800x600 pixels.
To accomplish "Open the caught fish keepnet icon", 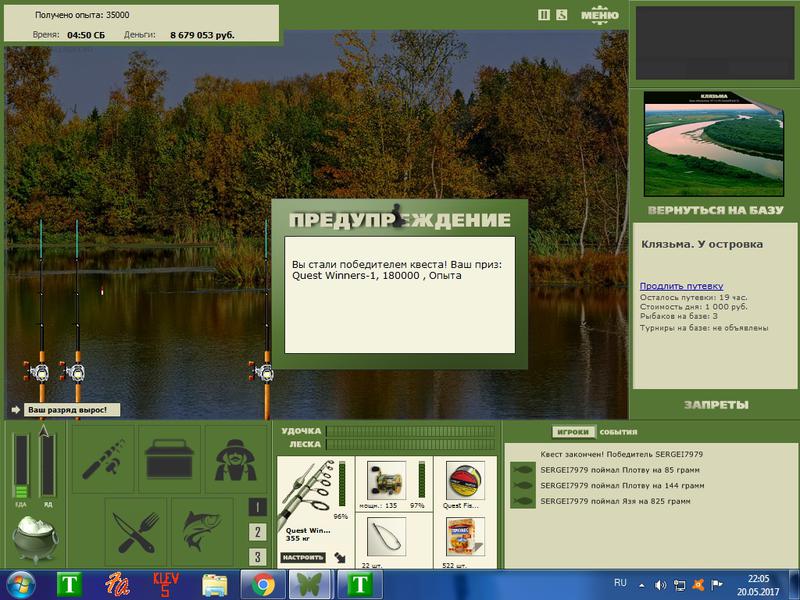I will (202, 532).
